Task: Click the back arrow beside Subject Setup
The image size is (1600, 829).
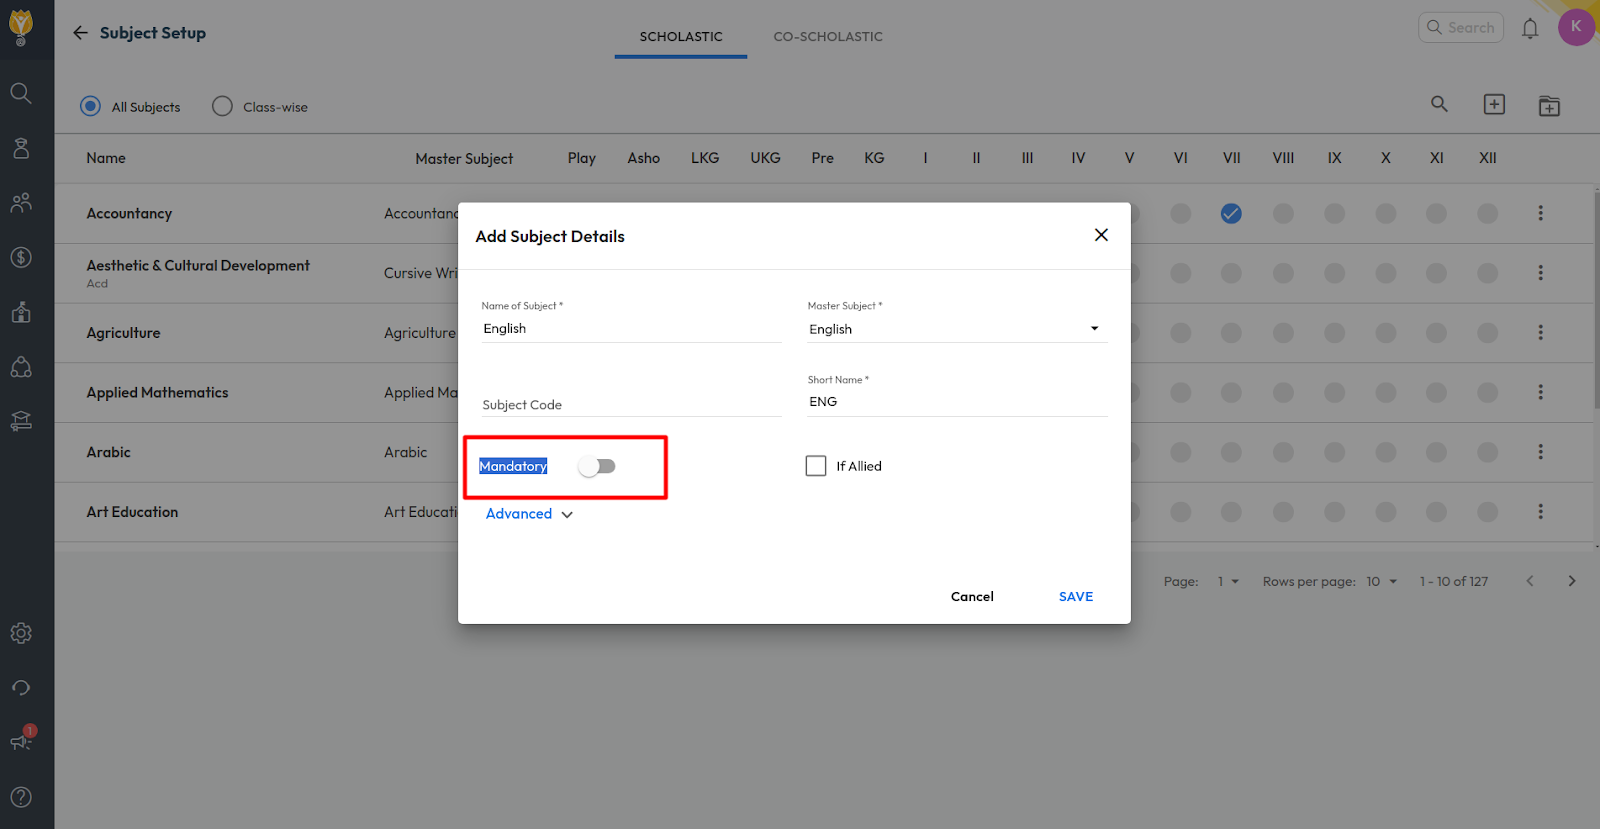Action: (x=80, y=33)
